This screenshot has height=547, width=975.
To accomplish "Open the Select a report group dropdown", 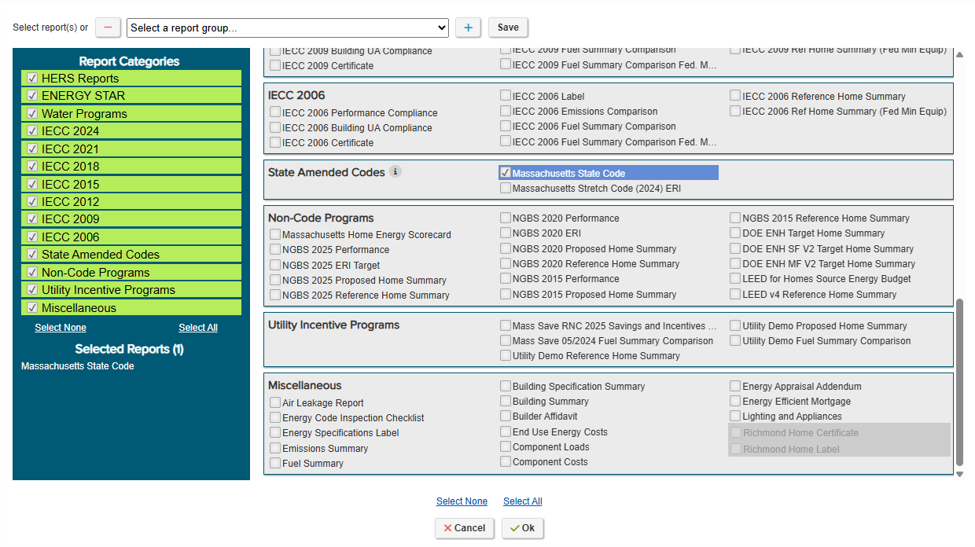I will pos(287,28).
